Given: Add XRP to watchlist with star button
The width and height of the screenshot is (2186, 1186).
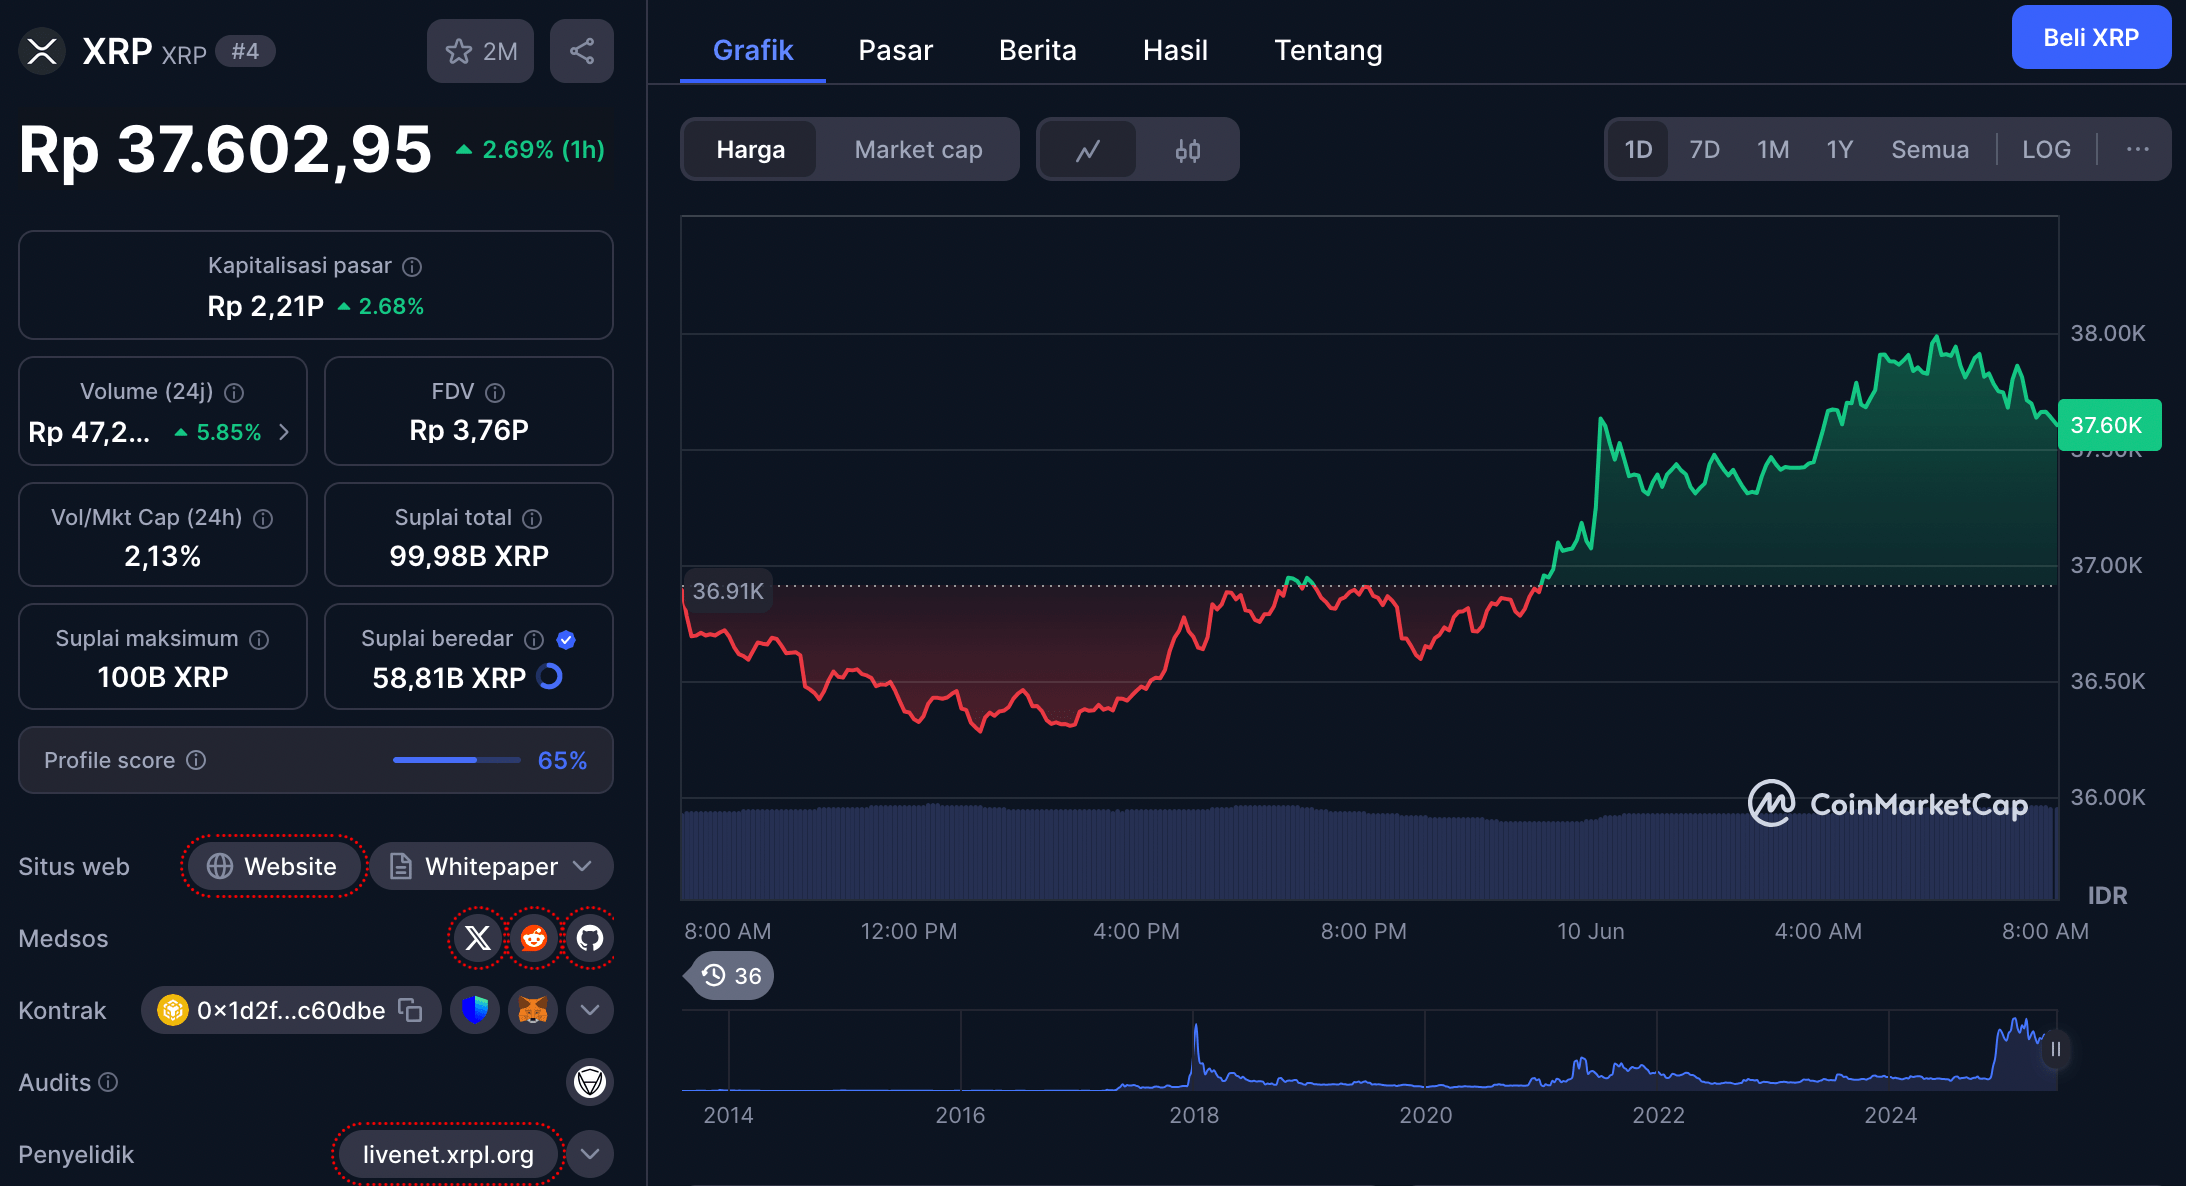Looking at the screenshot, I should coord(481,51).
